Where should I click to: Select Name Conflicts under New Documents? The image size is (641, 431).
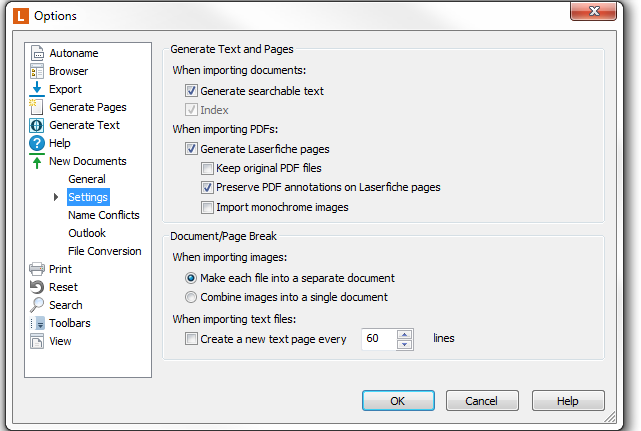pos(104,215)
